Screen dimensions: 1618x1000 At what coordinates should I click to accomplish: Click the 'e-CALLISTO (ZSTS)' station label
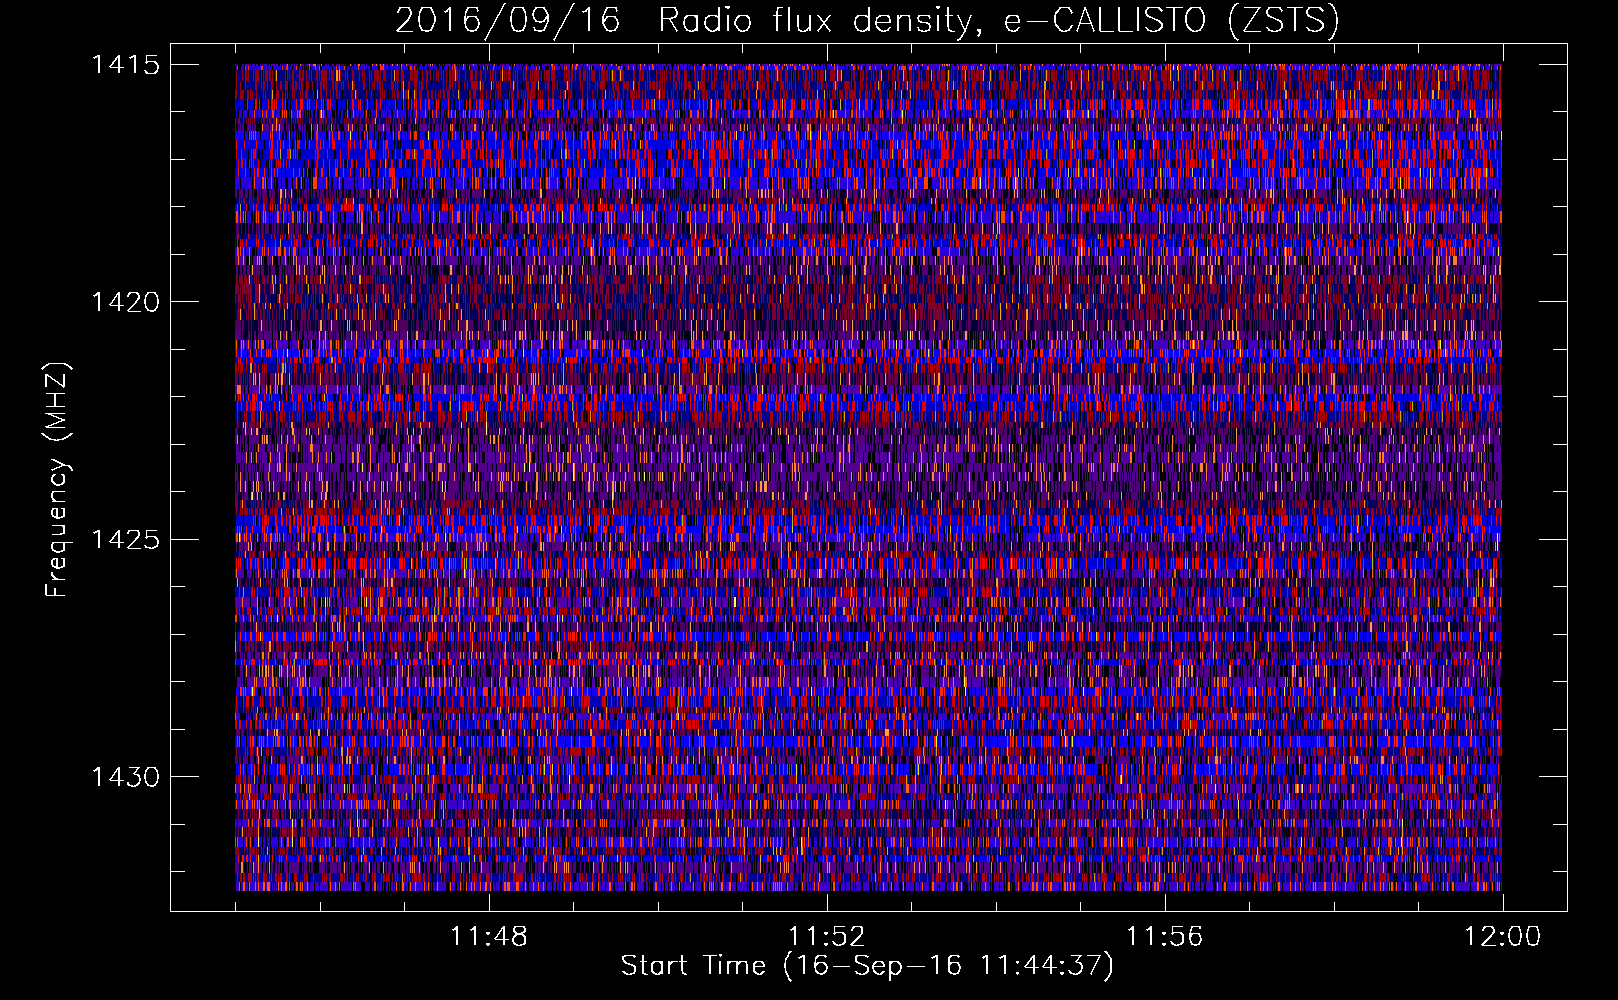pos(1172,21)
